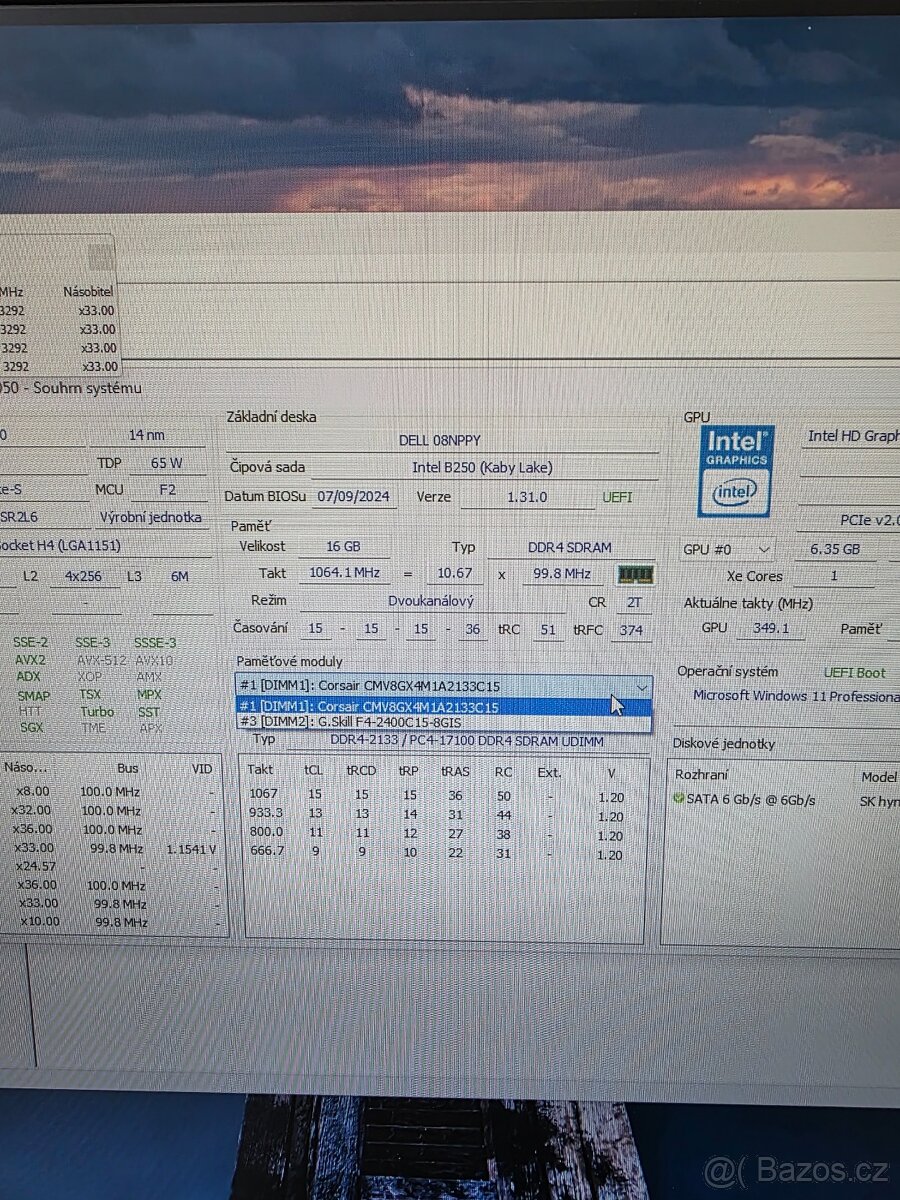Screen dimensions: 900x1200
Task: Click the tRC value 51
Action: point(548,630)
